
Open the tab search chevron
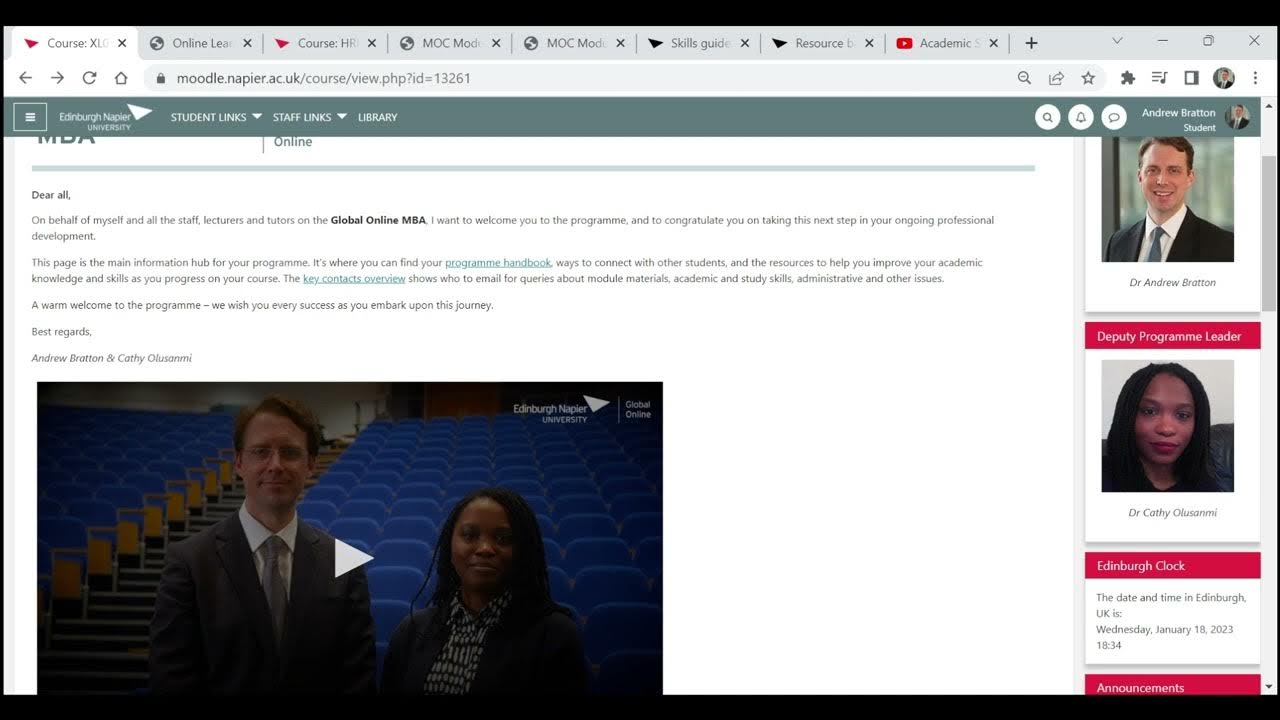coord(1117,41)
